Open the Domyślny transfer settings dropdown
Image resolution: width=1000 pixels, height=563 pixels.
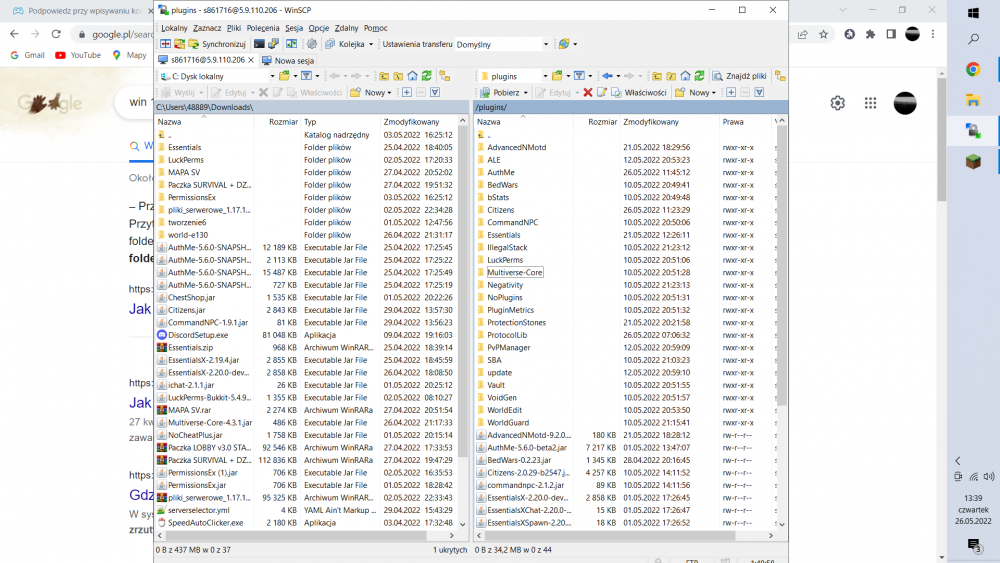[545, 44]
